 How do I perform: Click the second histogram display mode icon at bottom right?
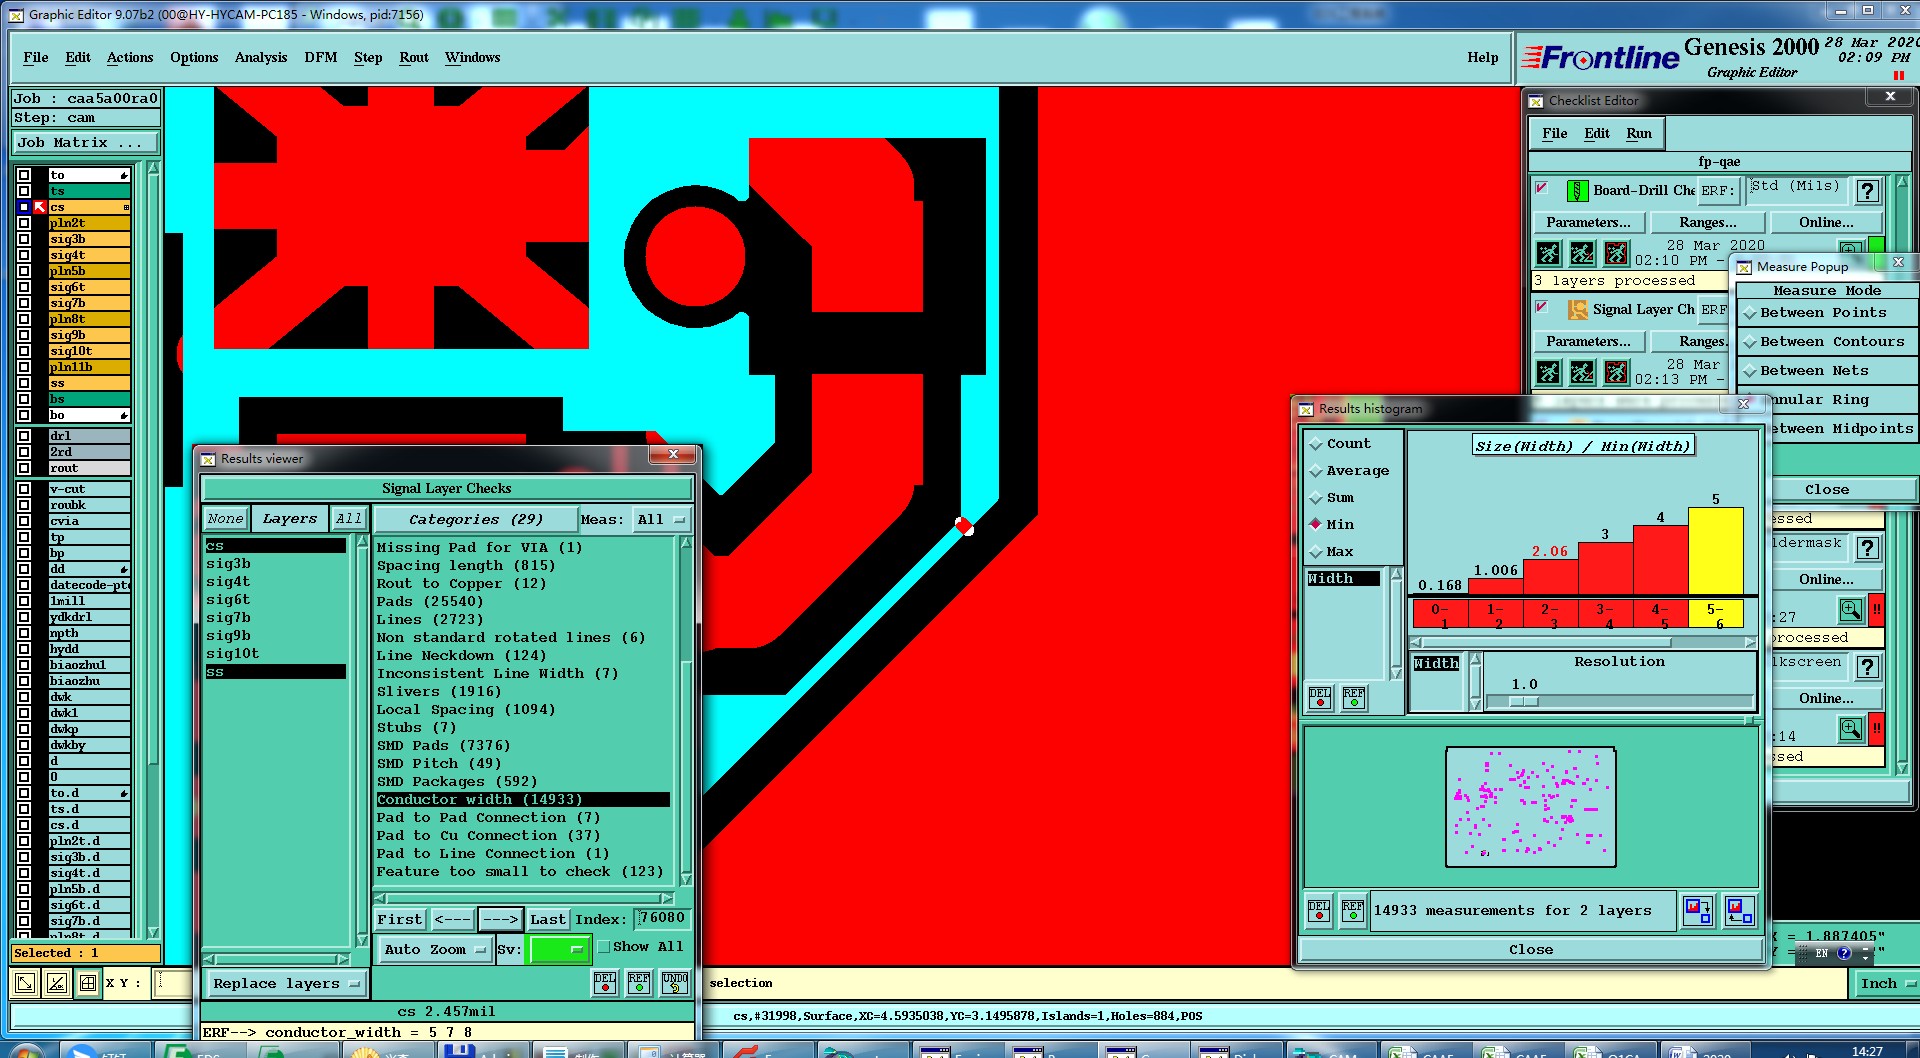tap(1739, 910)
